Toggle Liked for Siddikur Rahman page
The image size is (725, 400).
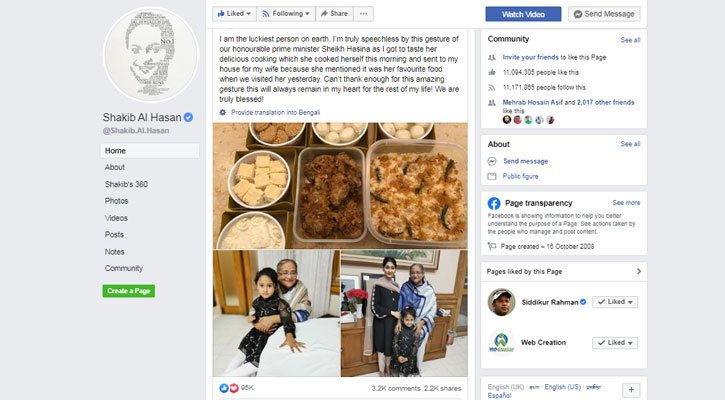pyautogui.click(x=615, y=302)
